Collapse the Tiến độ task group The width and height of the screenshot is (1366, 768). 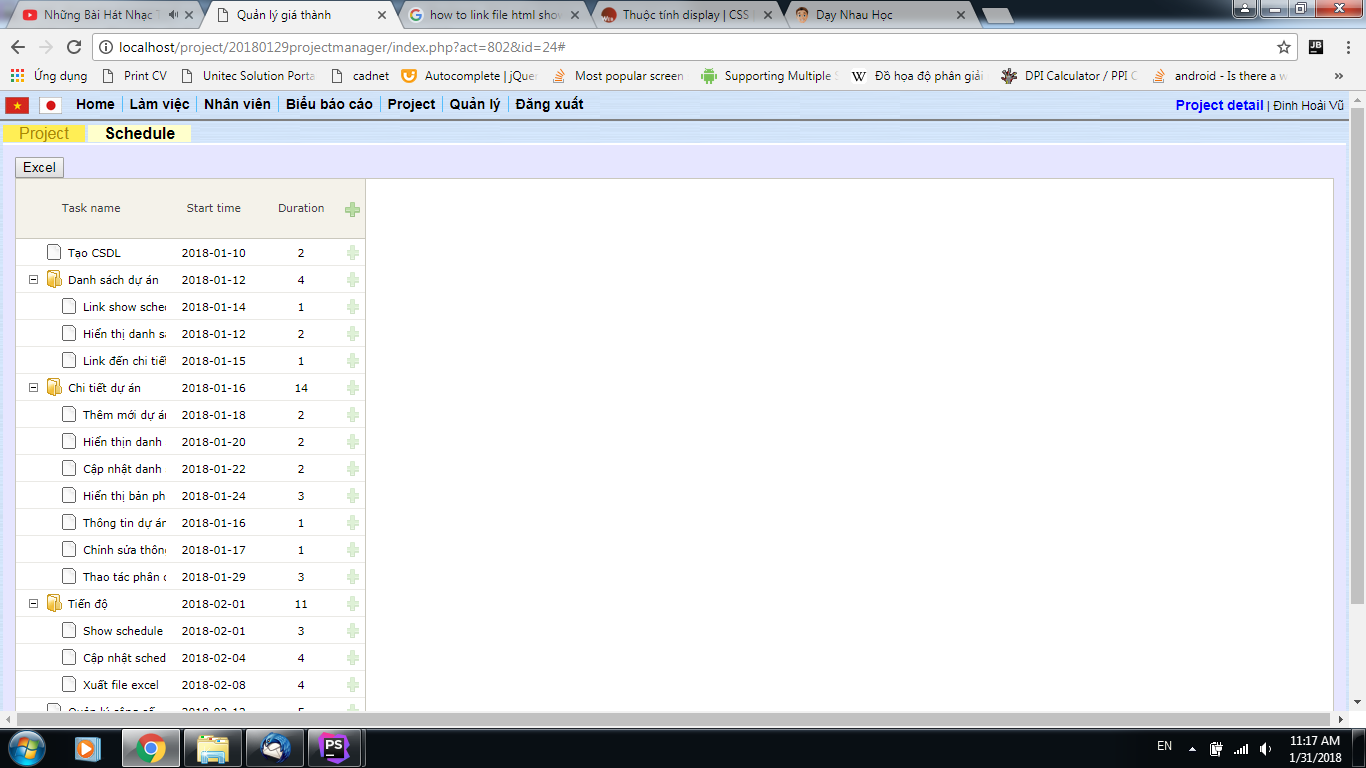33,604
